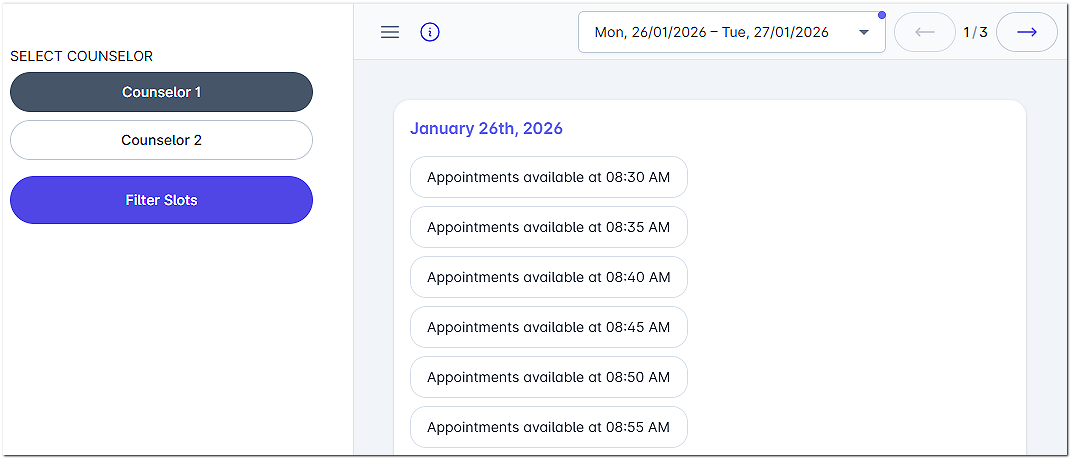Click the Select Counselor label
The width and height of the screenshot is (1071, 459).
82,57
